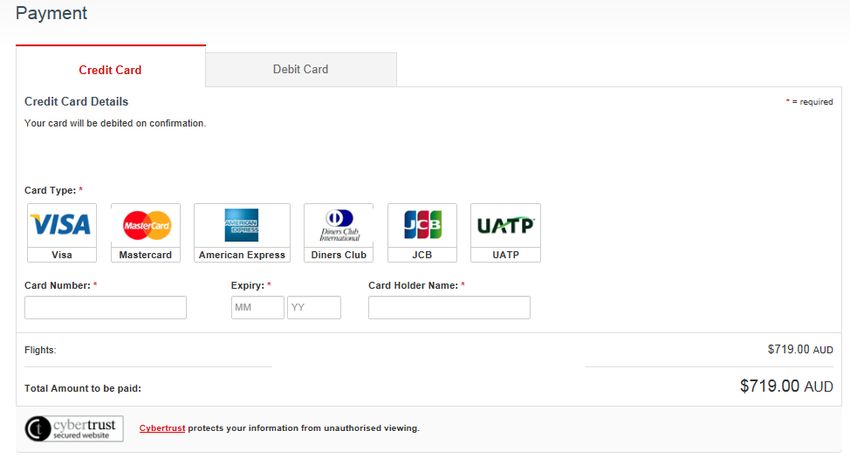The height and width of the screenshot is (458, 850).
Task: Click the Payment page heading
Action: [x=51, y=14]
